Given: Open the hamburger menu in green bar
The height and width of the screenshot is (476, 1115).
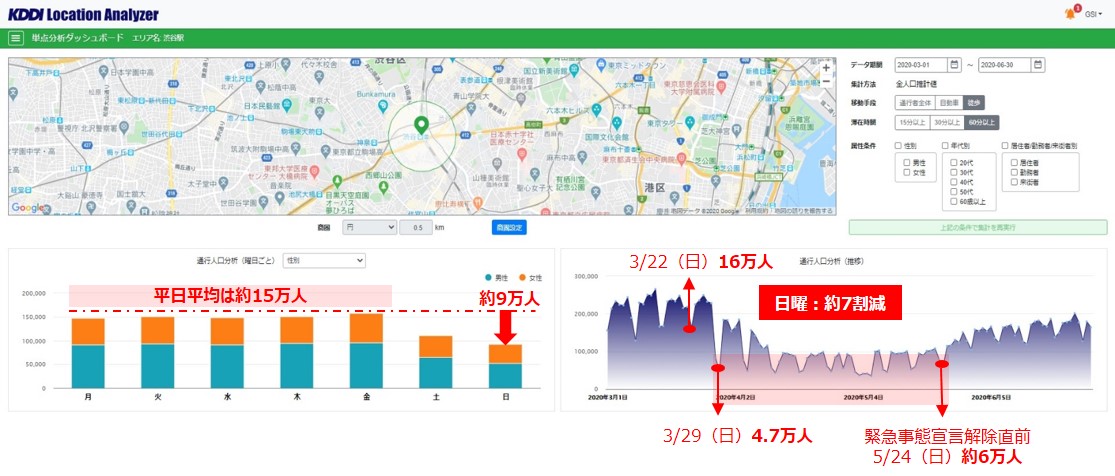Looking at the screenshot, I should coord(15,38).
